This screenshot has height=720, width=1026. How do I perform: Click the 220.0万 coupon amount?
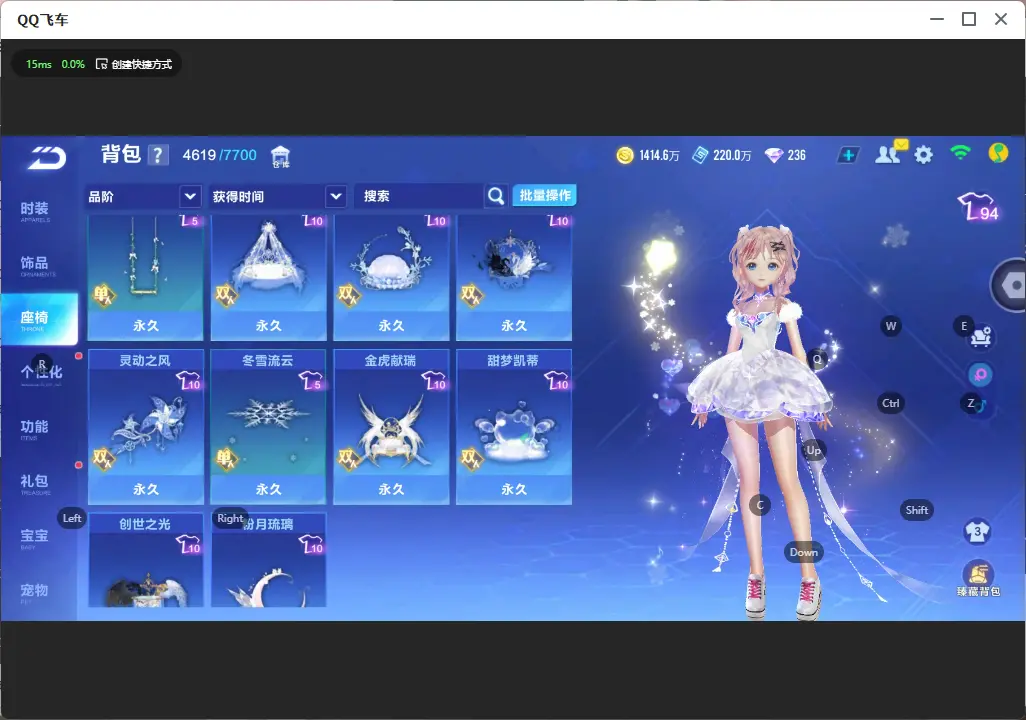pos(732,155)
